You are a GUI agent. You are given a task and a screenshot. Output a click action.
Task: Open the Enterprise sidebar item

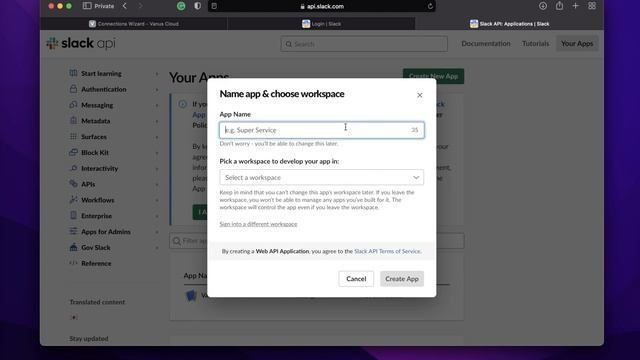click(96, 216)
